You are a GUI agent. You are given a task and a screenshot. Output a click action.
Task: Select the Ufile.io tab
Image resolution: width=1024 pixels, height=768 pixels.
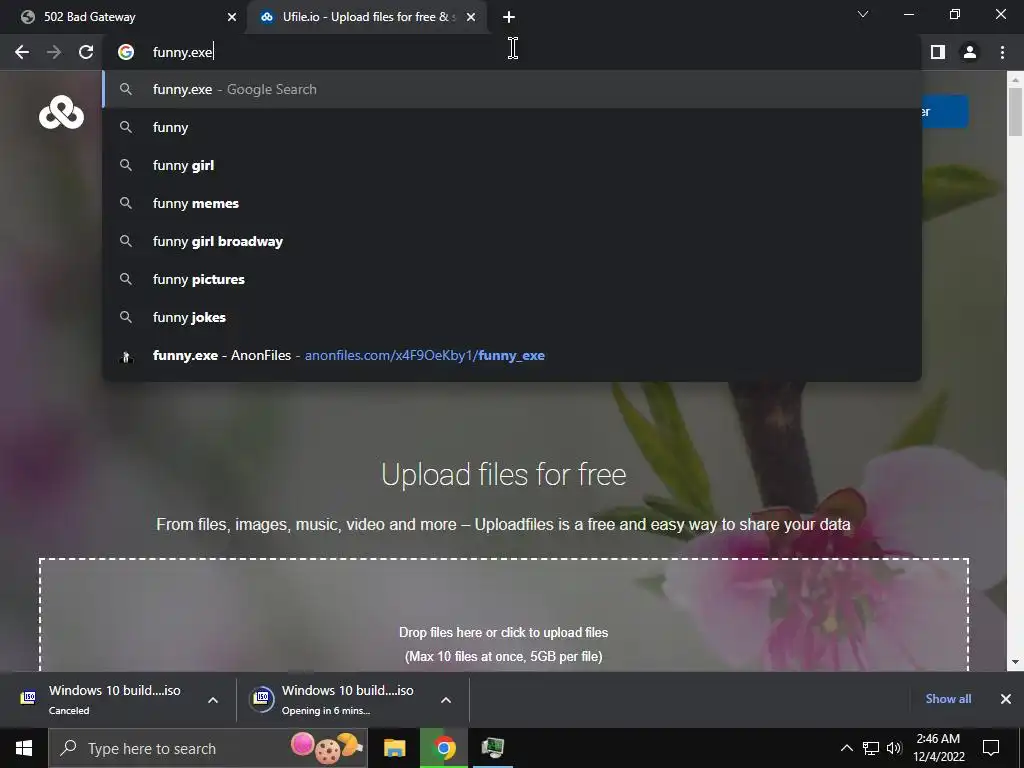pyautogui.click(x=368, y=17)
